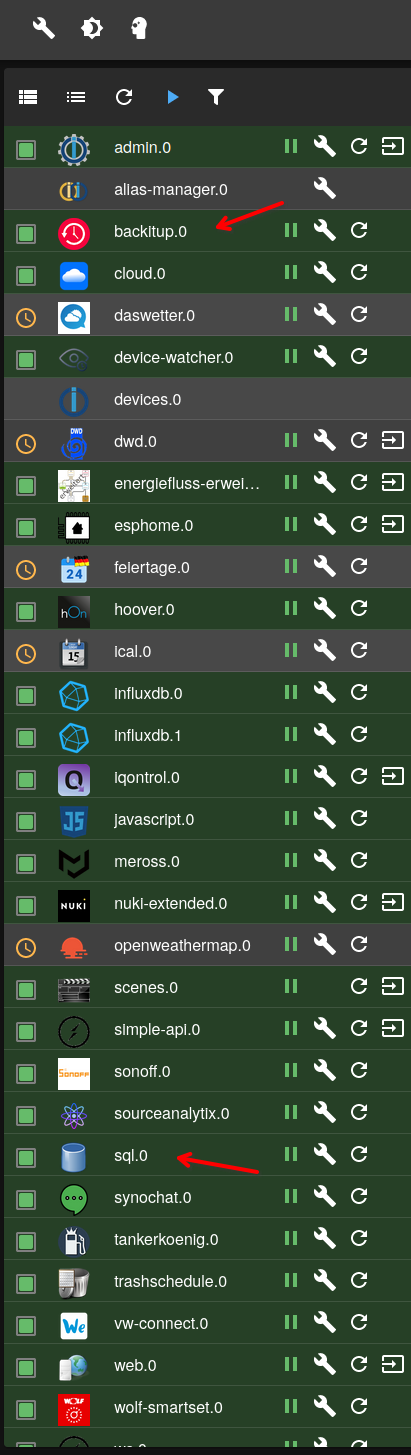
Task: Pause the cloud.0 adapter
Action: pos(291,273)
